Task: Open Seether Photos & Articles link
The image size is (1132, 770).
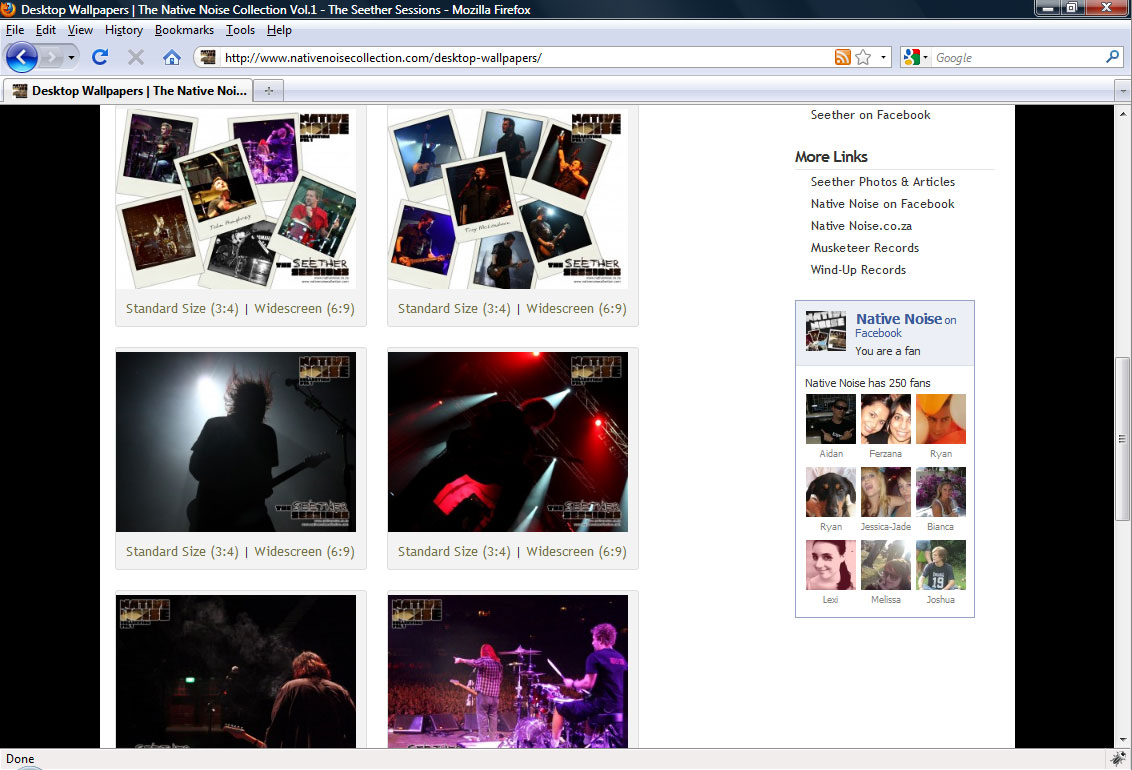Action: point(882,182)
